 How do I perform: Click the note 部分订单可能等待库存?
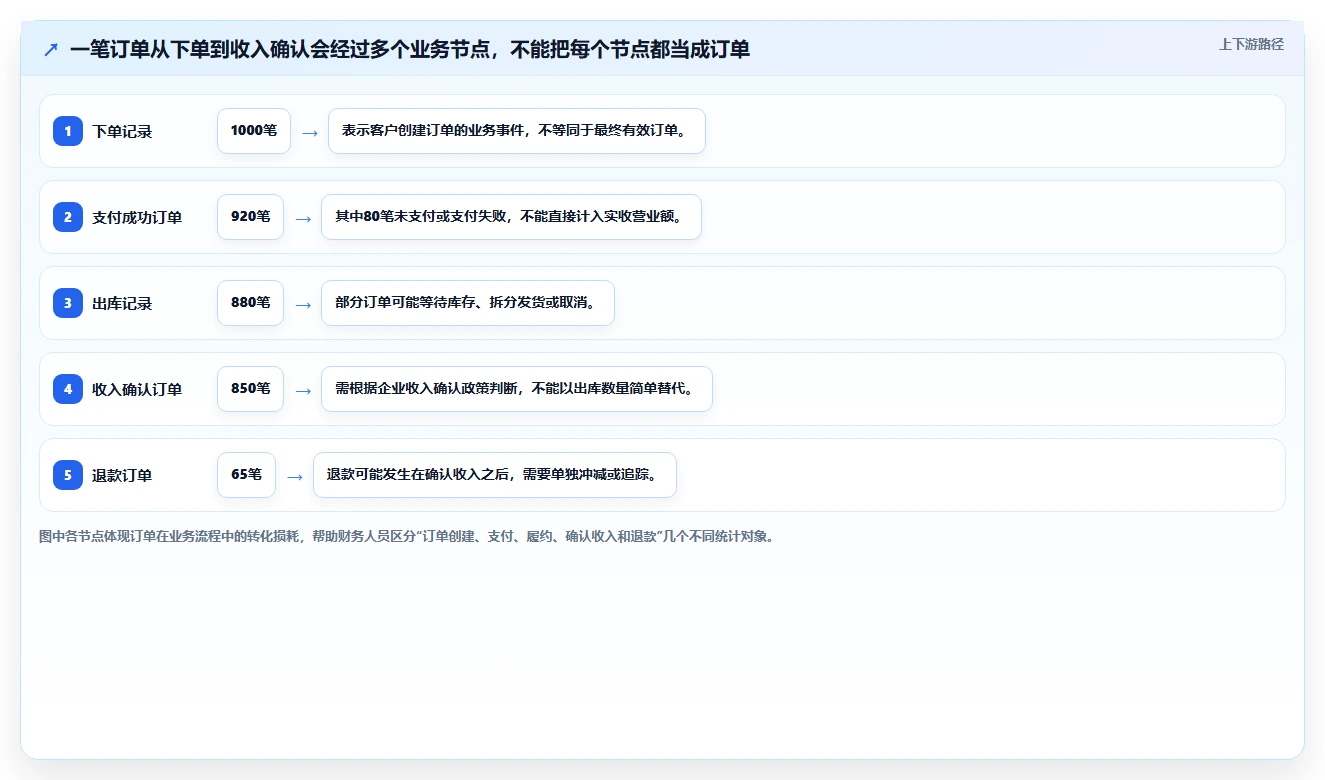point(467,303)
